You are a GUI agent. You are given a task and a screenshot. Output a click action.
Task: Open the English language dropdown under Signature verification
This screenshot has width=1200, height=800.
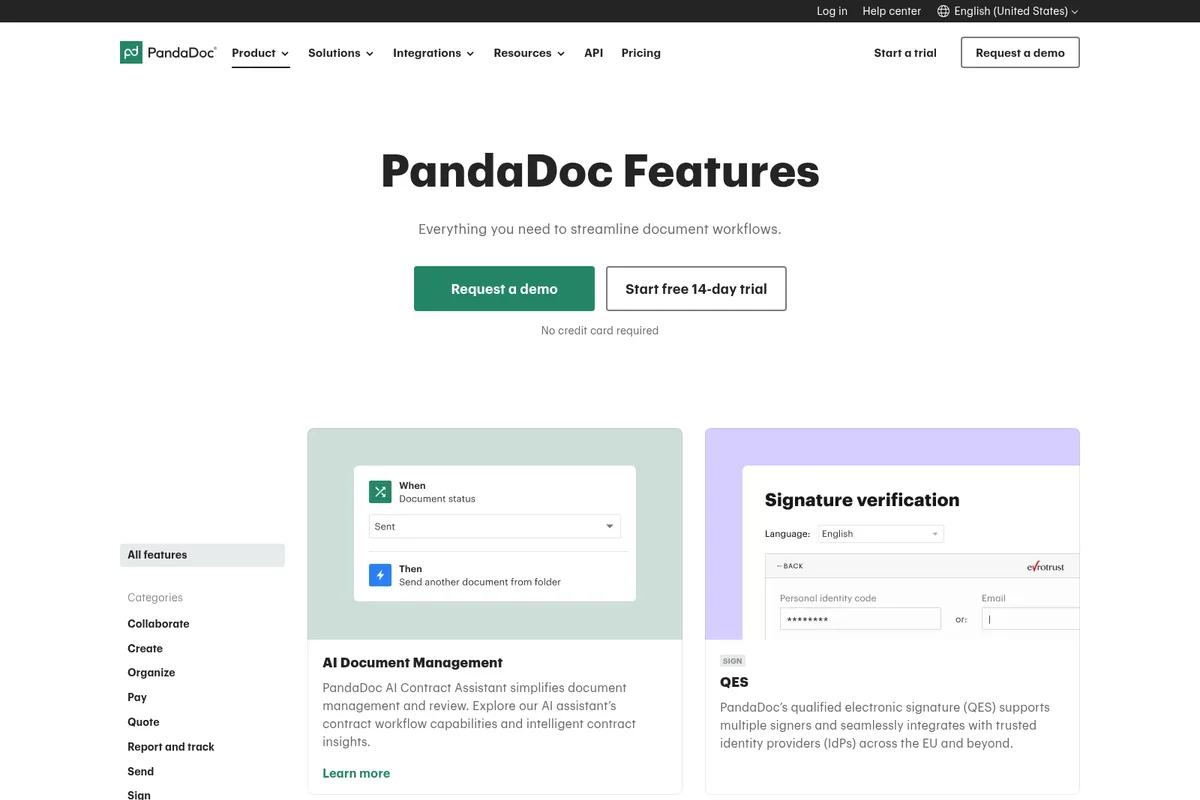point(879,533)
